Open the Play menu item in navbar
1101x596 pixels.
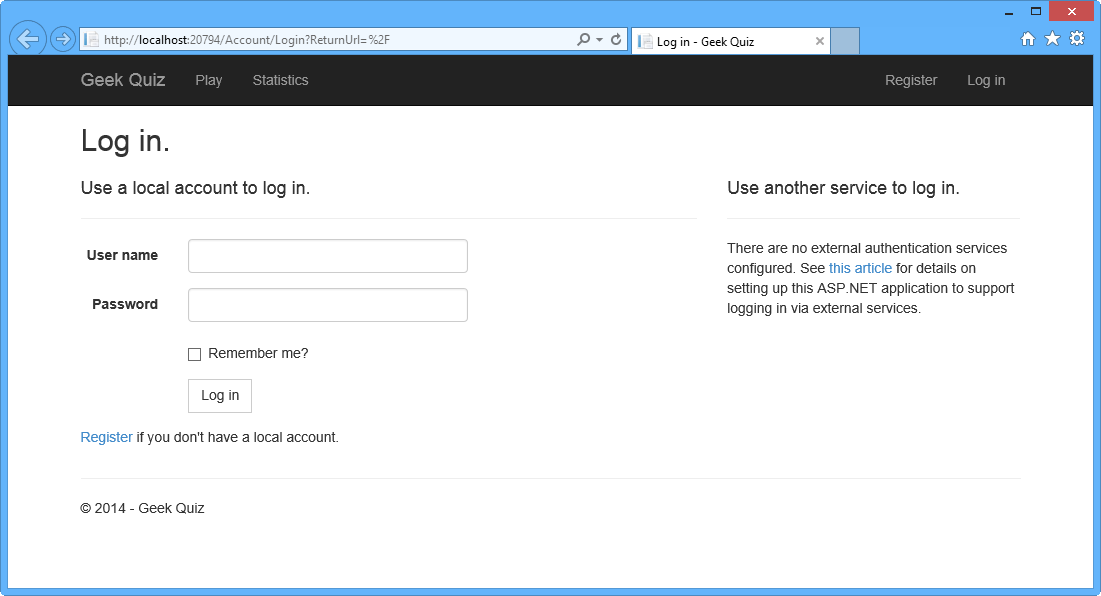(209, 80)
